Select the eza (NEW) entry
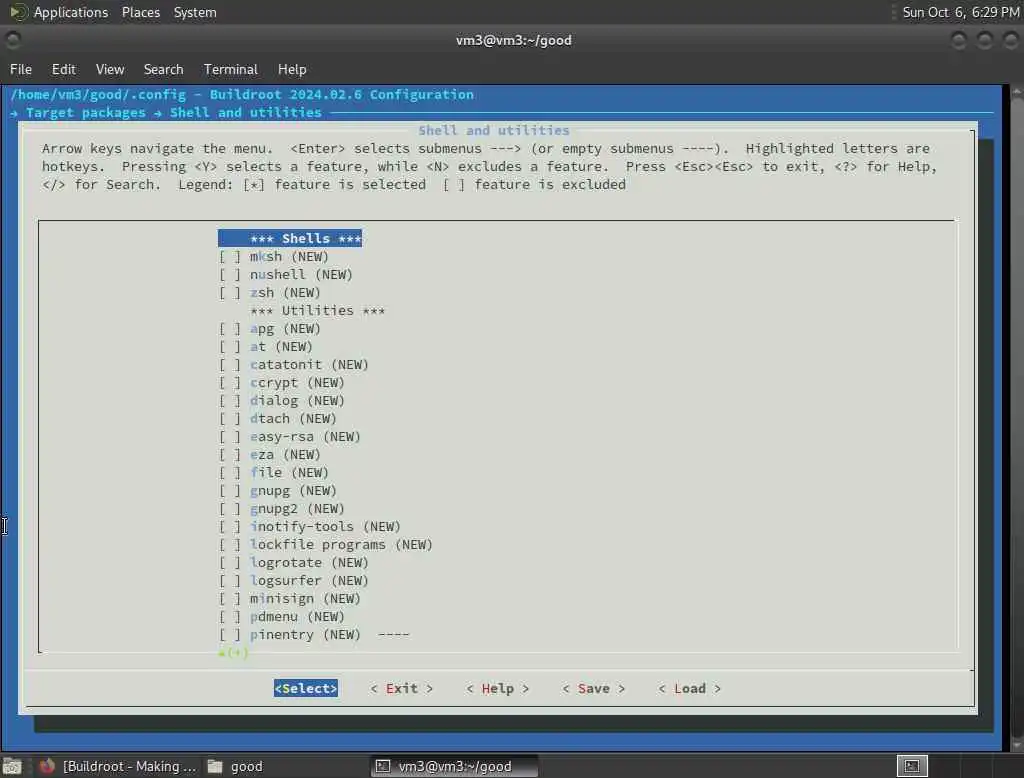The height and width of the screenshot is (778, 1024). click(285, 455)
